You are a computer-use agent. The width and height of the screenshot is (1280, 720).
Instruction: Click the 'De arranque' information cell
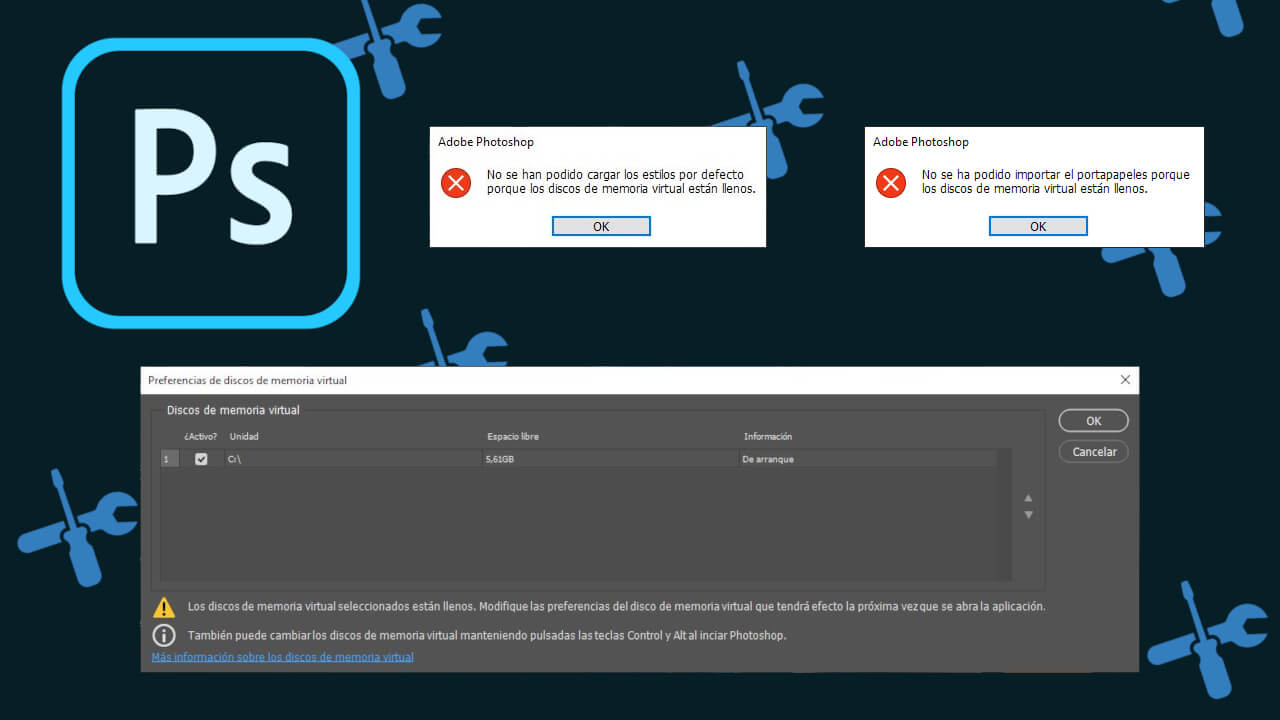pos(768,459)
